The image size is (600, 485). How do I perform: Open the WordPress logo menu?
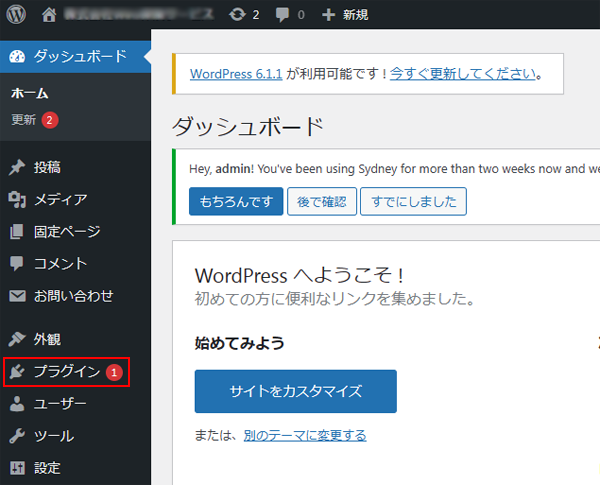16,14
